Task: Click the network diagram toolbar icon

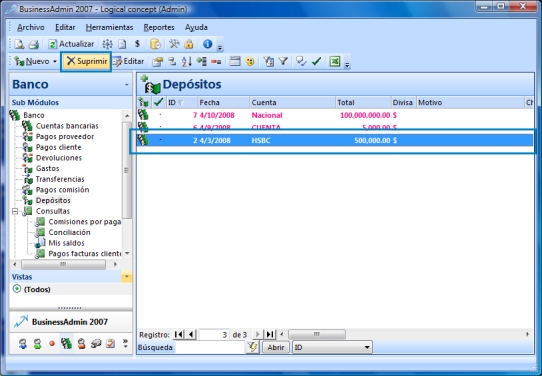Action: (108, 44)
